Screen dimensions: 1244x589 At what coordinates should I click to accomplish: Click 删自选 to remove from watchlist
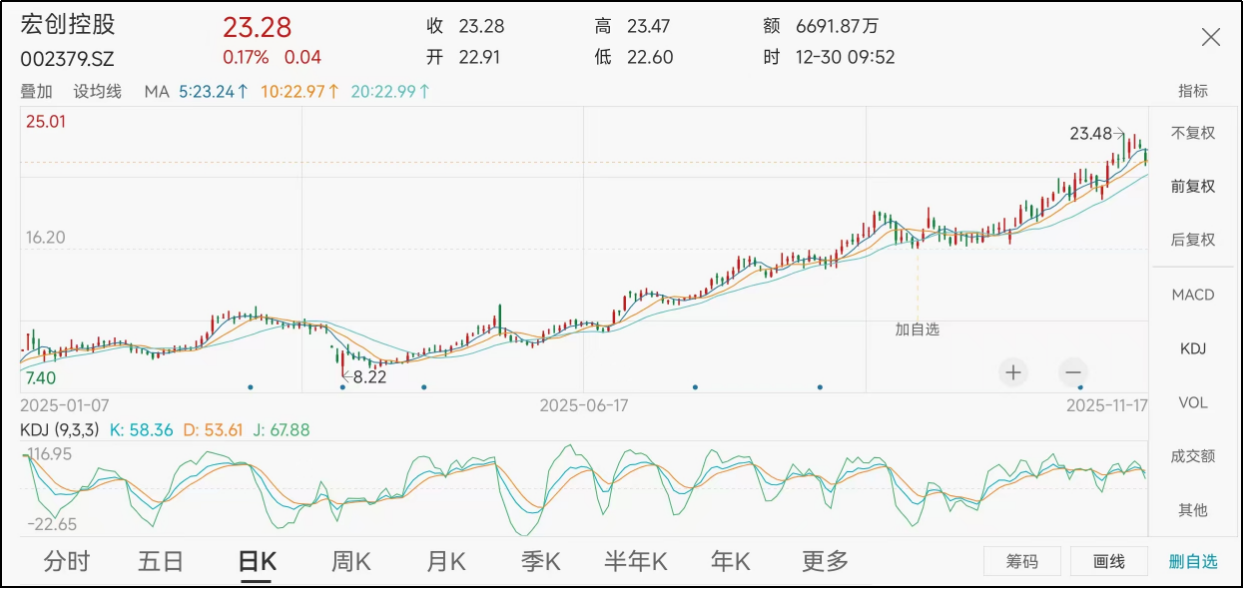(1193, 562)
